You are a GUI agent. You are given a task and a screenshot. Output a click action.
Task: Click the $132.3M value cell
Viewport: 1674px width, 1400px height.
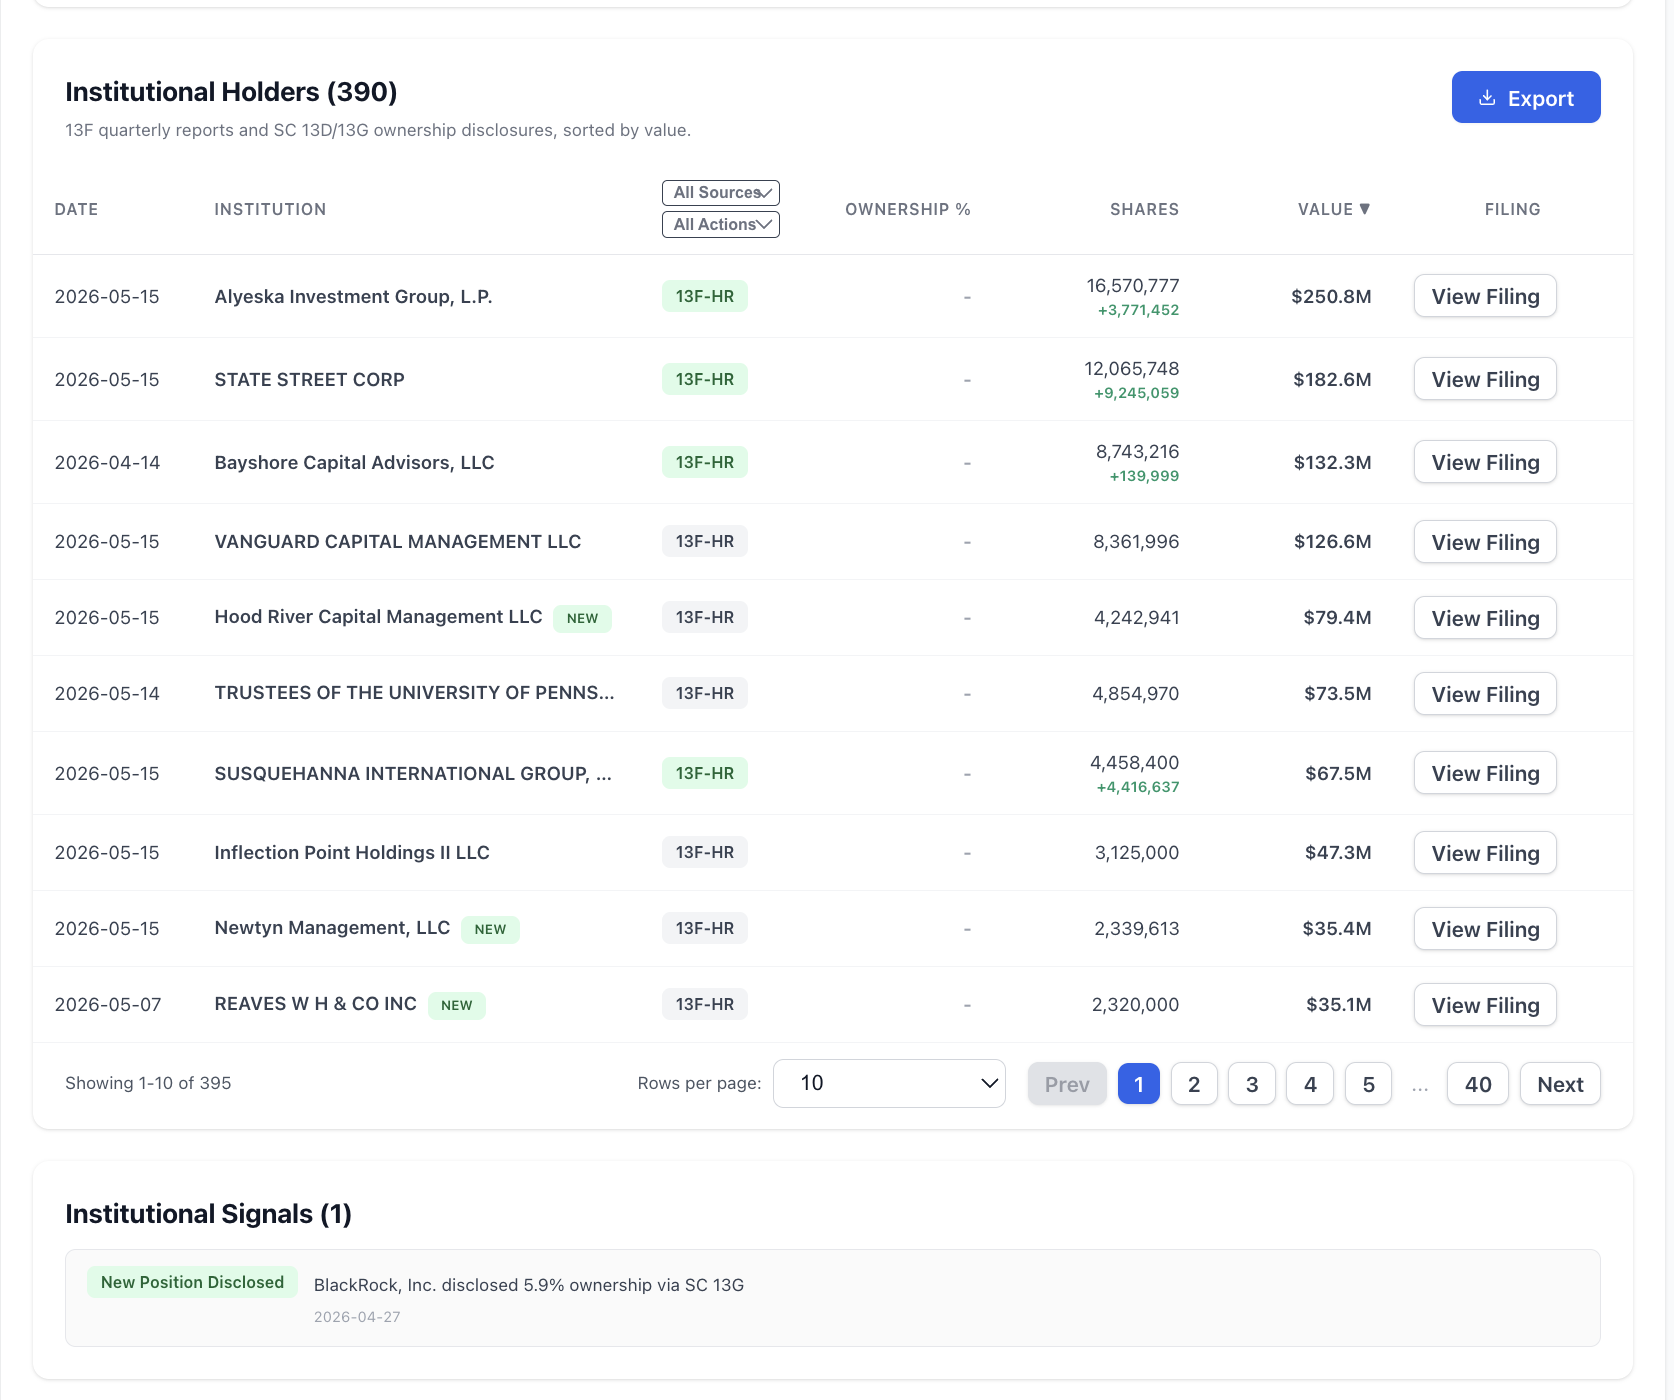click(1332, 462)
